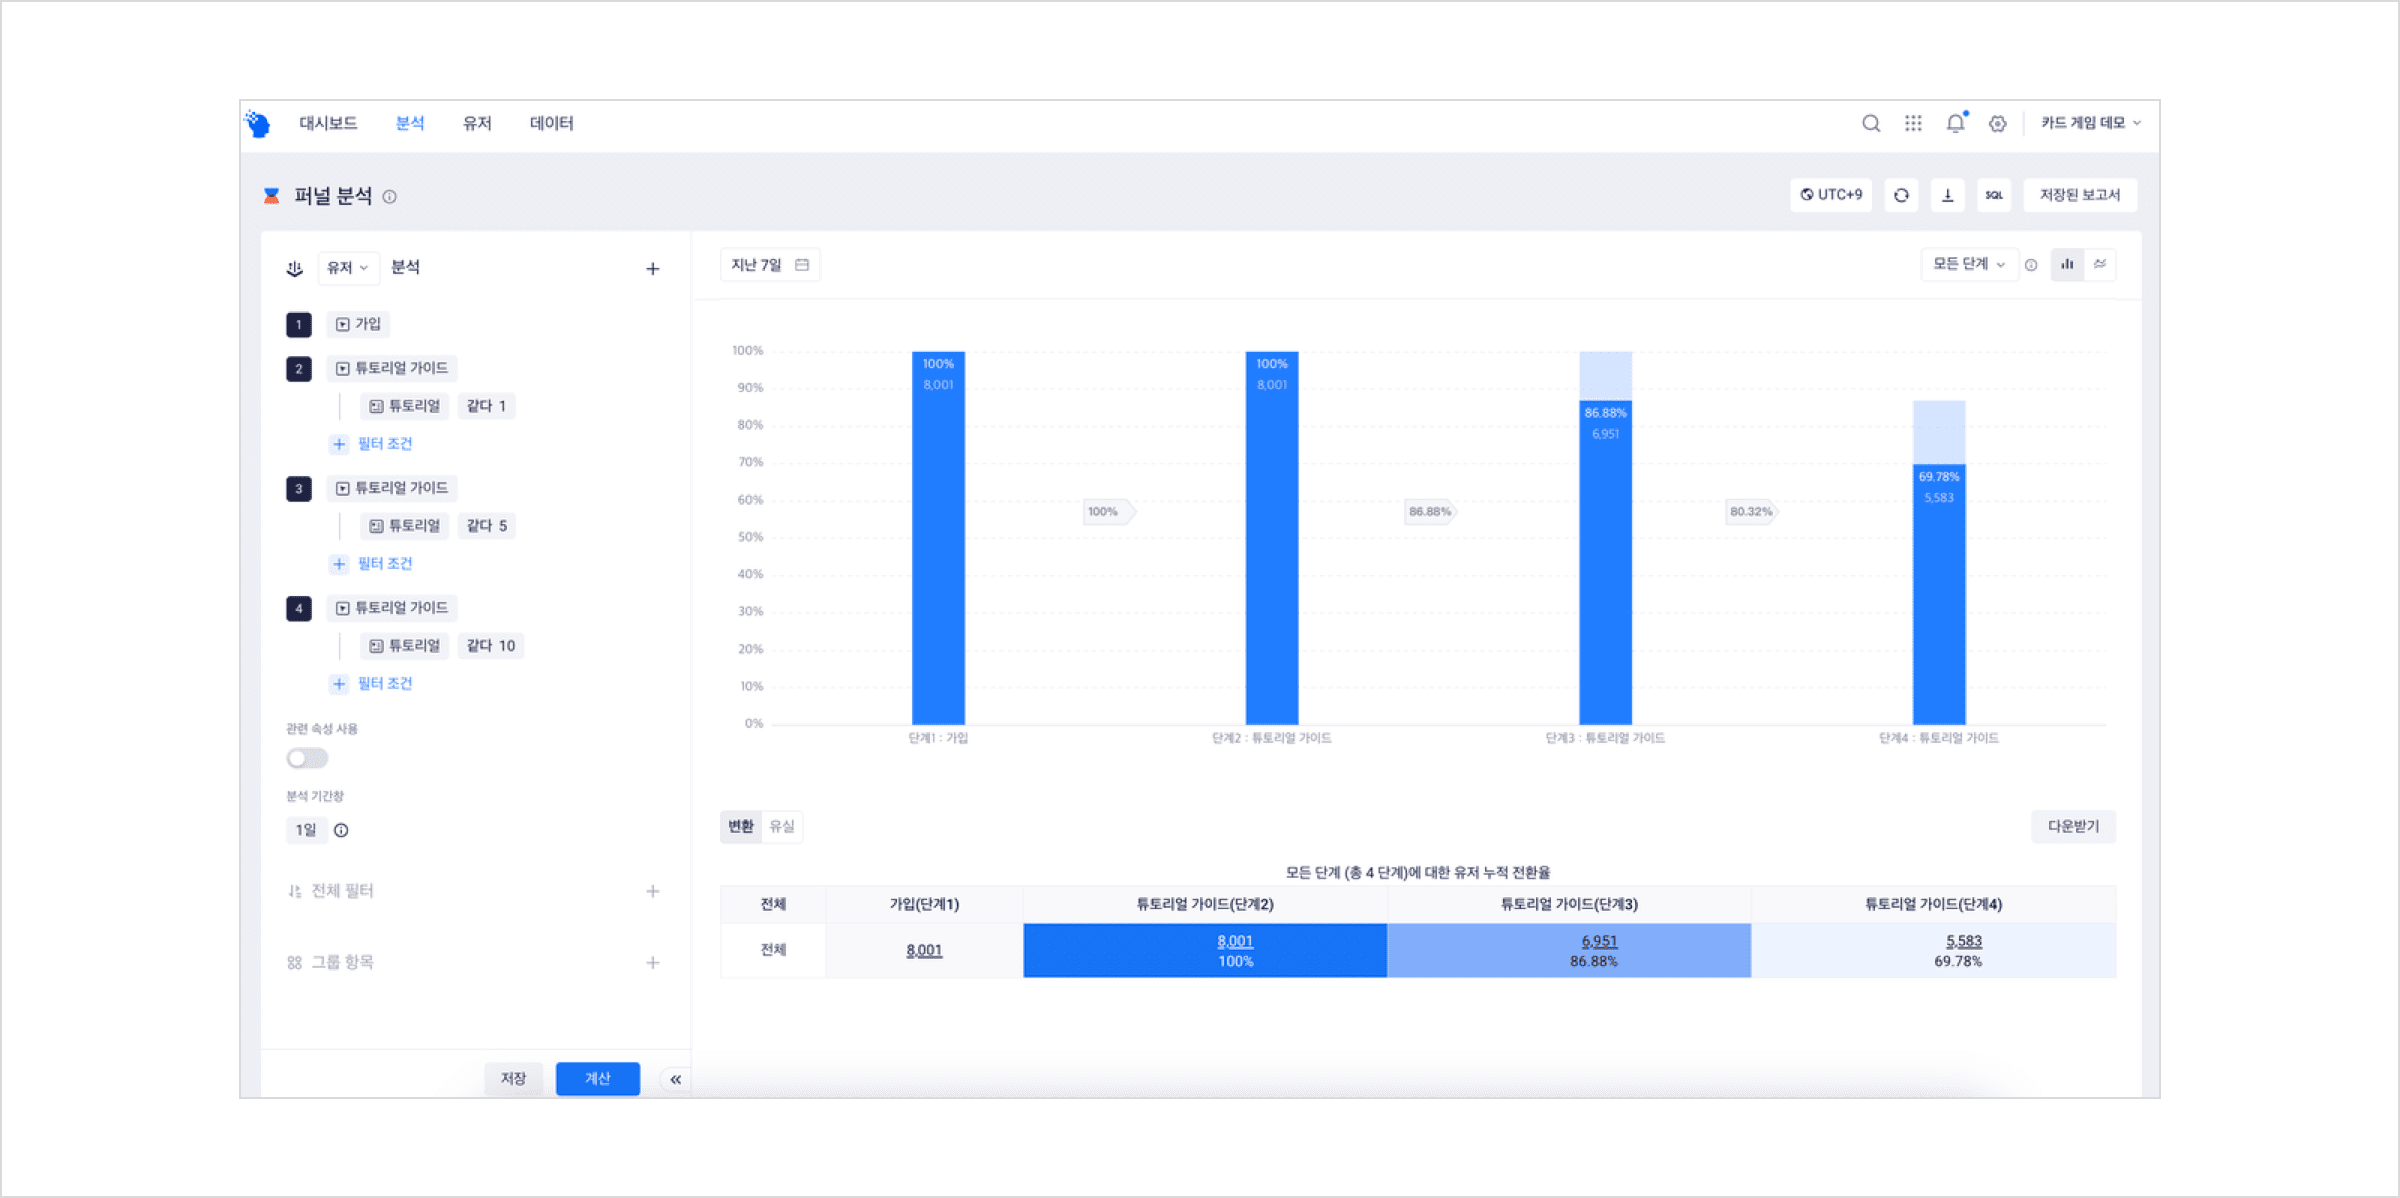Open the notifications bell
The width and height of the screenshot is (2400, 1198).
(x=1955, y=123)
